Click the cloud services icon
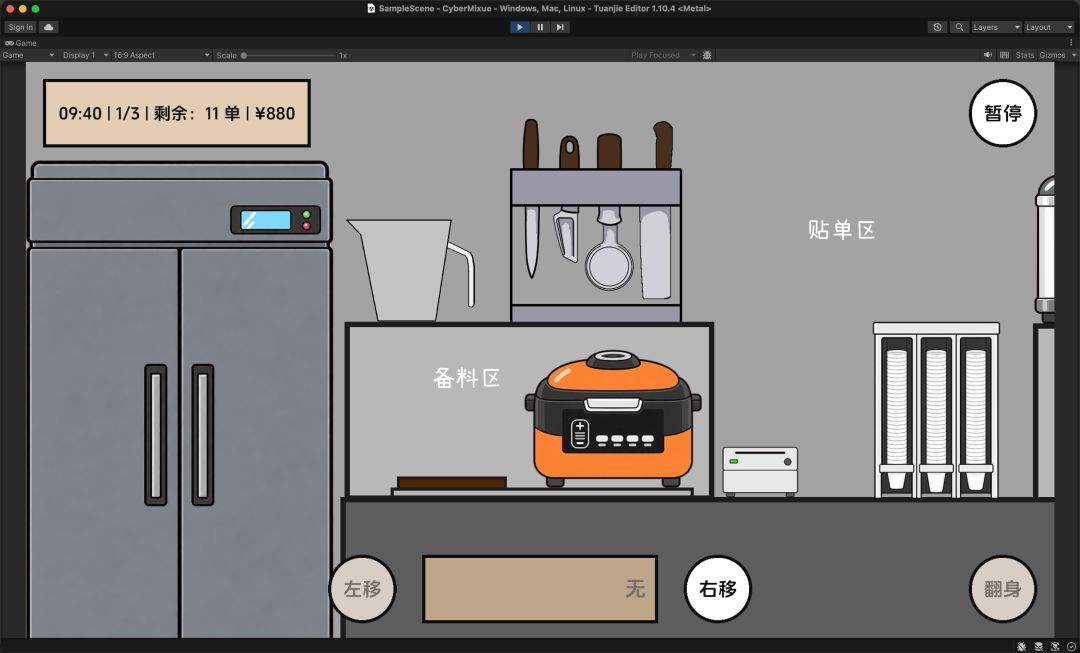Image resolution: width=1080 pixels, height=653 pixels. [x=48, y=27]
